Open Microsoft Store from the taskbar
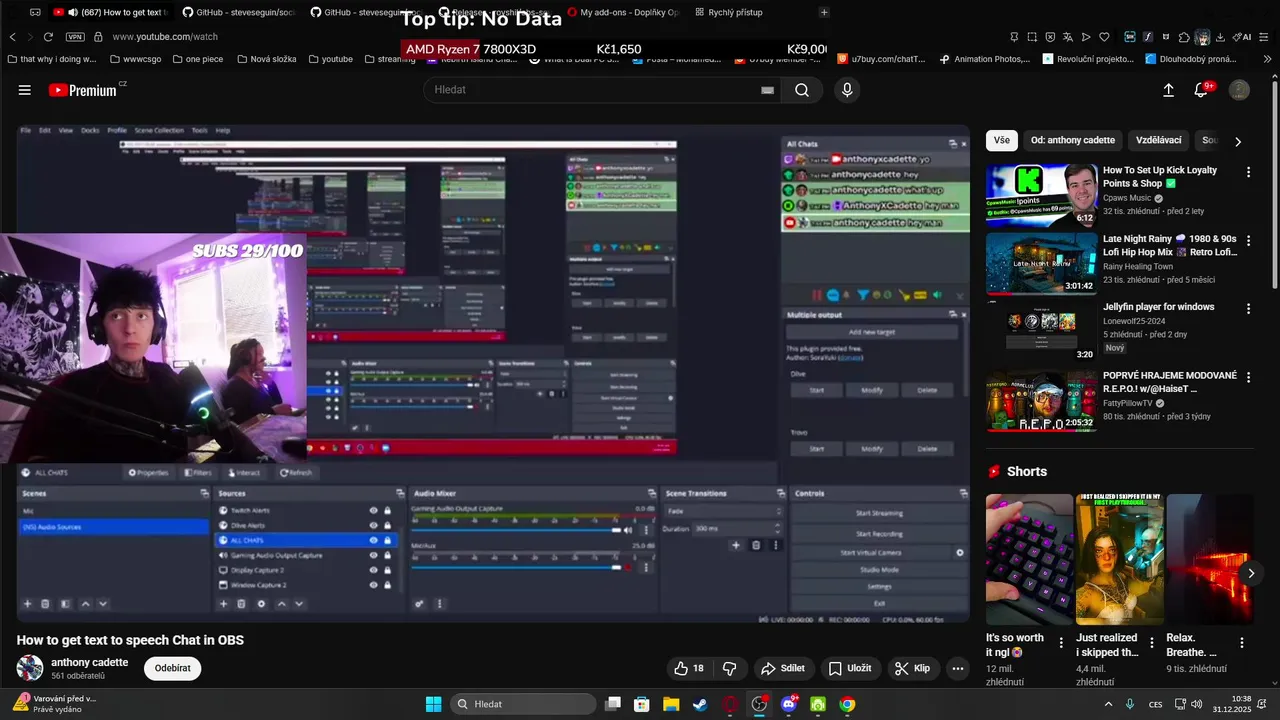 click(x=642, y=704)
